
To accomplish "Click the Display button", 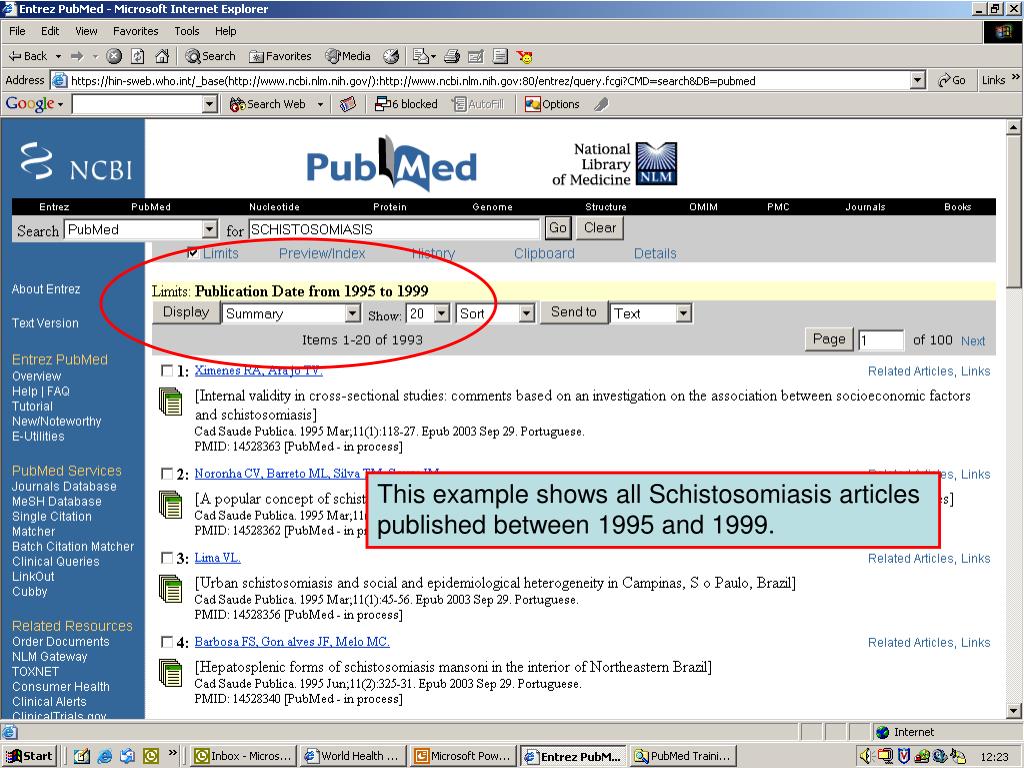I will point(185,312).
